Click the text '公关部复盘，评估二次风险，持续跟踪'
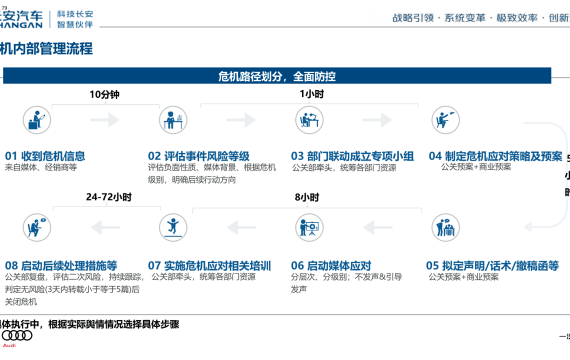570x360 pixels. click(x=74, y=277)
